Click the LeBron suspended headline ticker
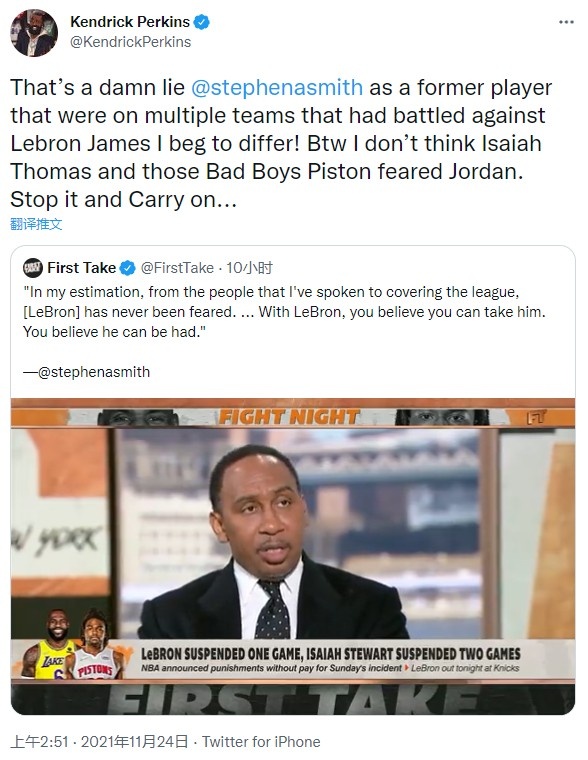This screenshot has height=760, width=588. tap(331, 660)
